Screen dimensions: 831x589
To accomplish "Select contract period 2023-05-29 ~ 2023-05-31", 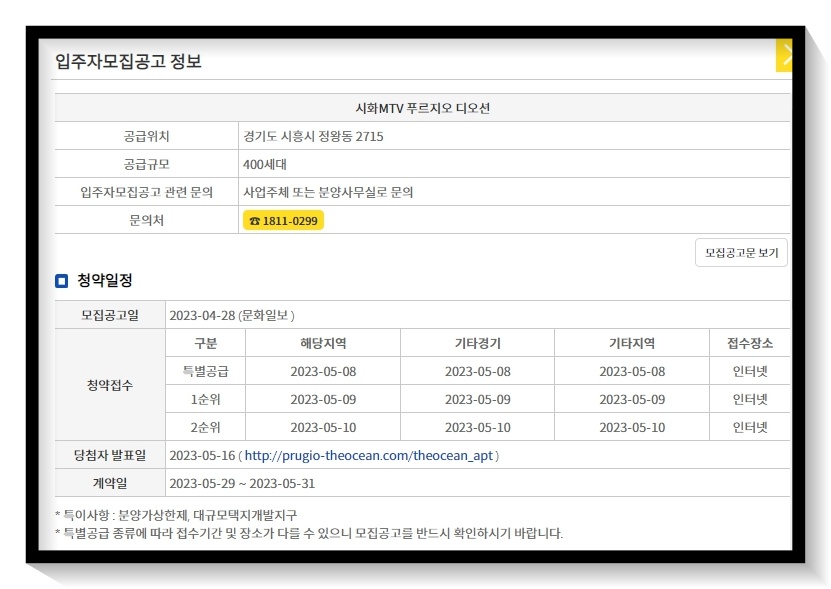I will [x=242, y=483].
